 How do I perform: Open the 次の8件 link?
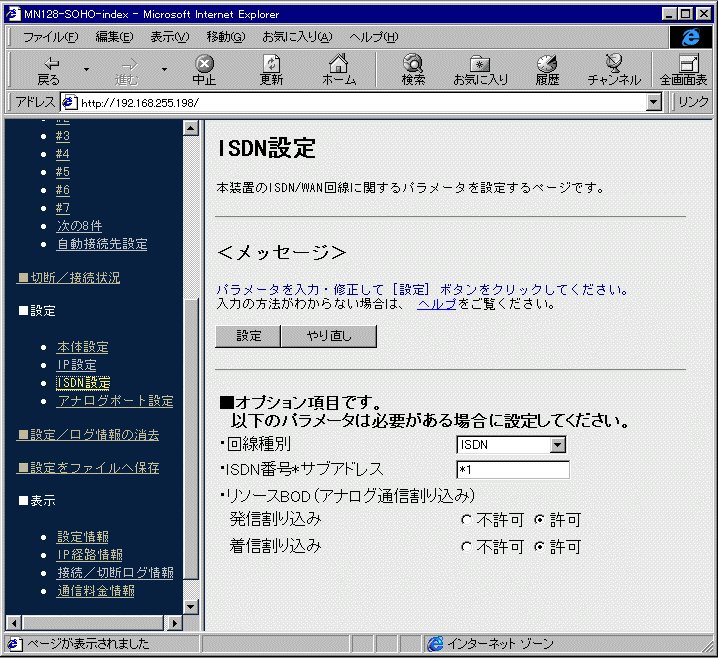pyautogui.click(x=79, y=226)
